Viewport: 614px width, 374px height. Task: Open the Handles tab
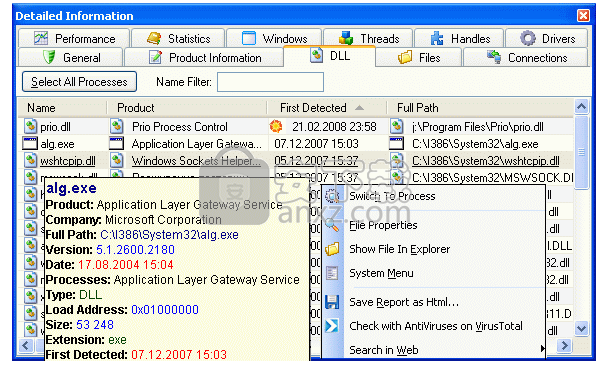tap(459, 38)
